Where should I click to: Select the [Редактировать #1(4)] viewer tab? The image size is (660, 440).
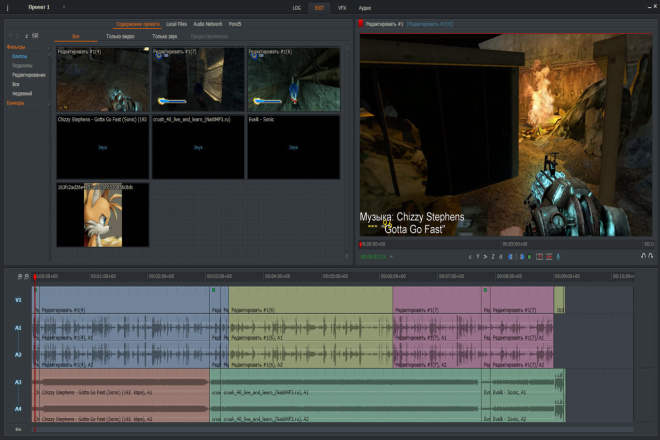point(430,24)
